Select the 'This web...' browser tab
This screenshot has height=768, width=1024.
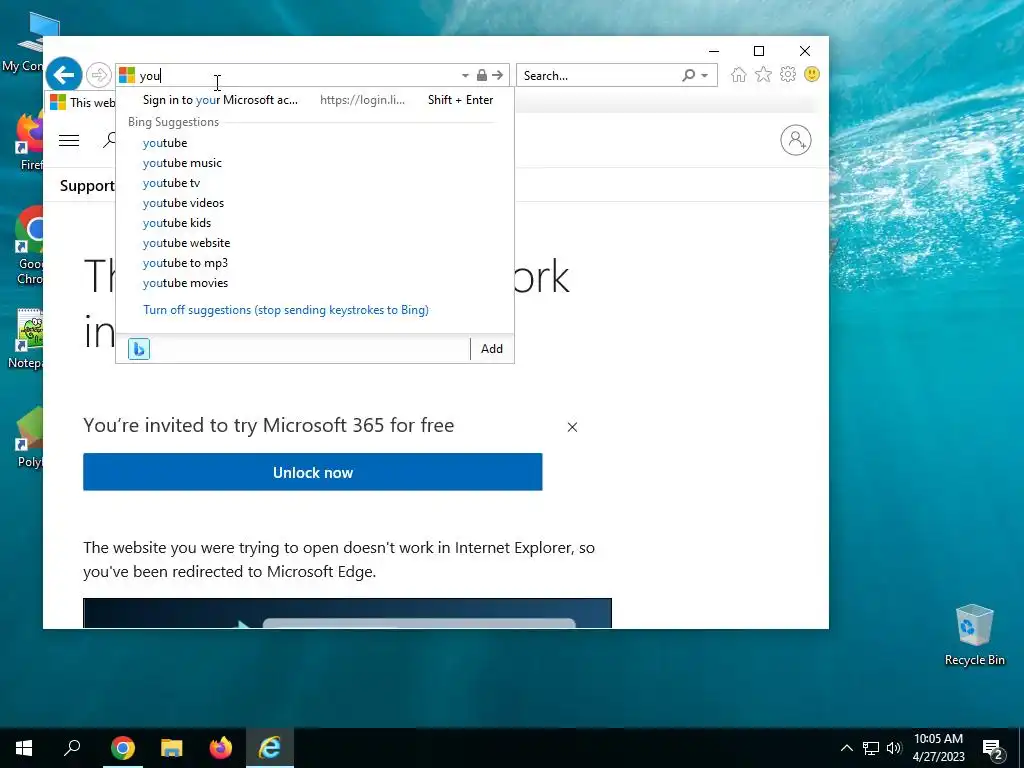(82, 103)
